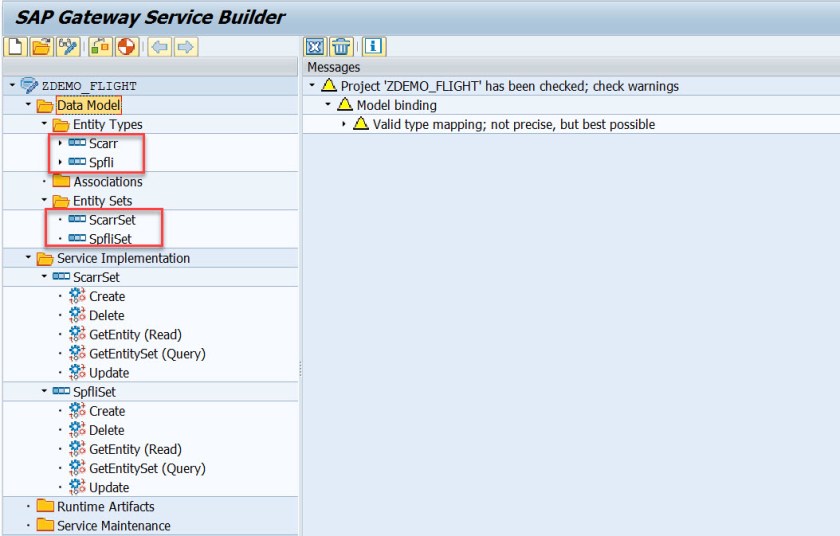Screen dimensions: 840x536
Task: Click the Scarr entity type icon
Action: [77, 143]
